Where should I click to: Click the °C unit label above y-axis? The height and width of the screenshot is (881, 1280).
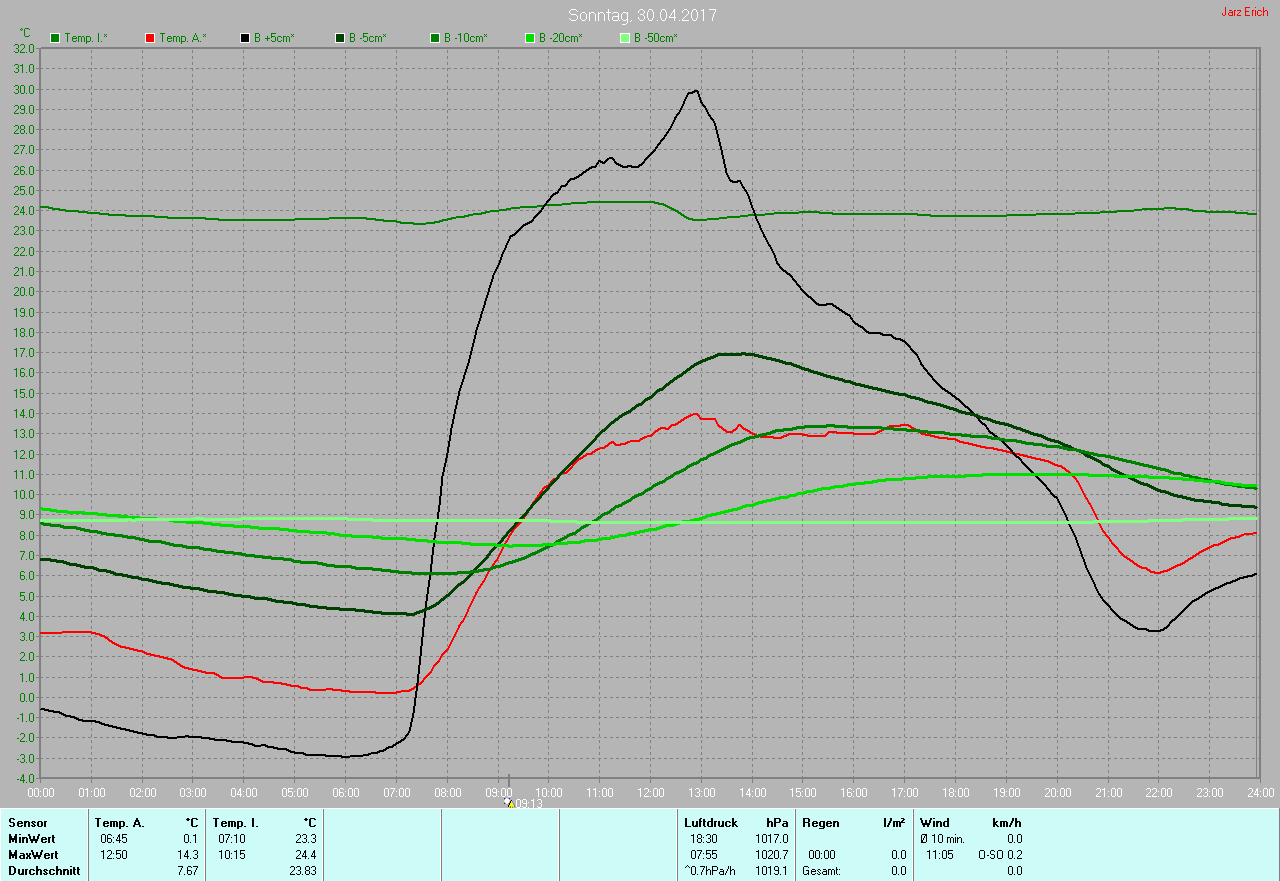(x=25, y=33)
